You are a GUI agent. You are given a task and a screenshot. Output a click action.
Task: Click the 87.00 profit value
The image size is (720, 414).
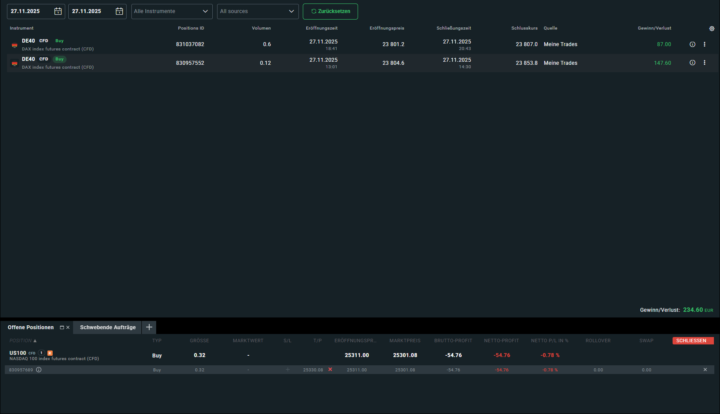(664, 45)
